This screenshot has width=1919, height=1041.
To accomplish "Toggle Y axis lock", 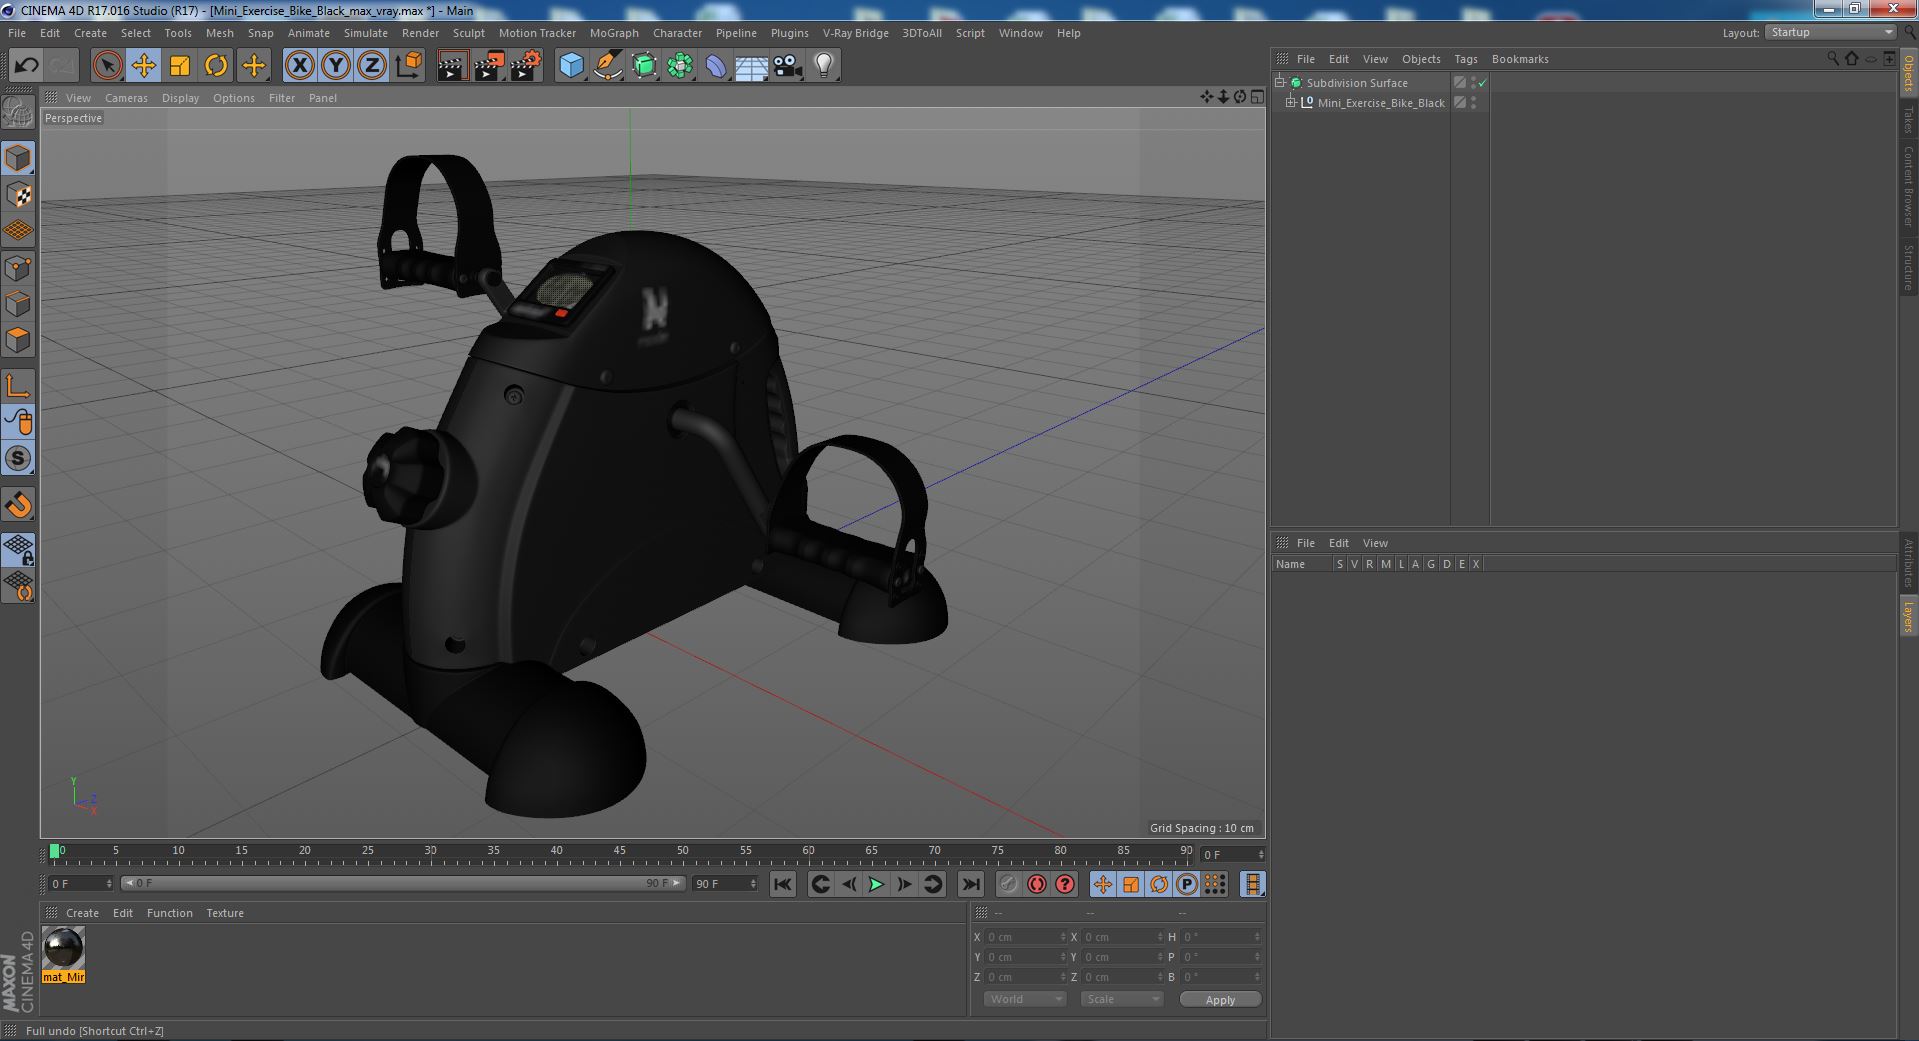I will click(x=336, y=66).
